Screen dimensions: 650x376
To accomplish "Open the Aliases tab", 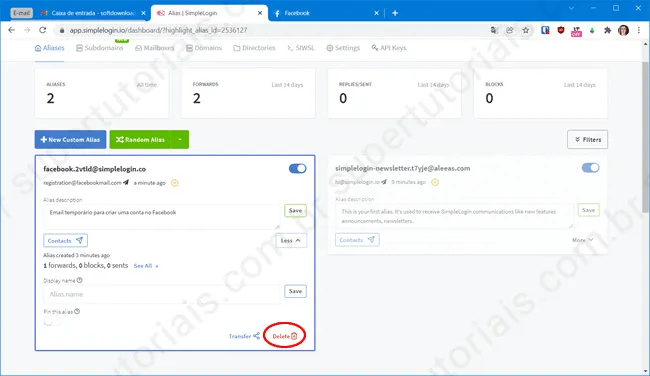I will tap(49, 48).
